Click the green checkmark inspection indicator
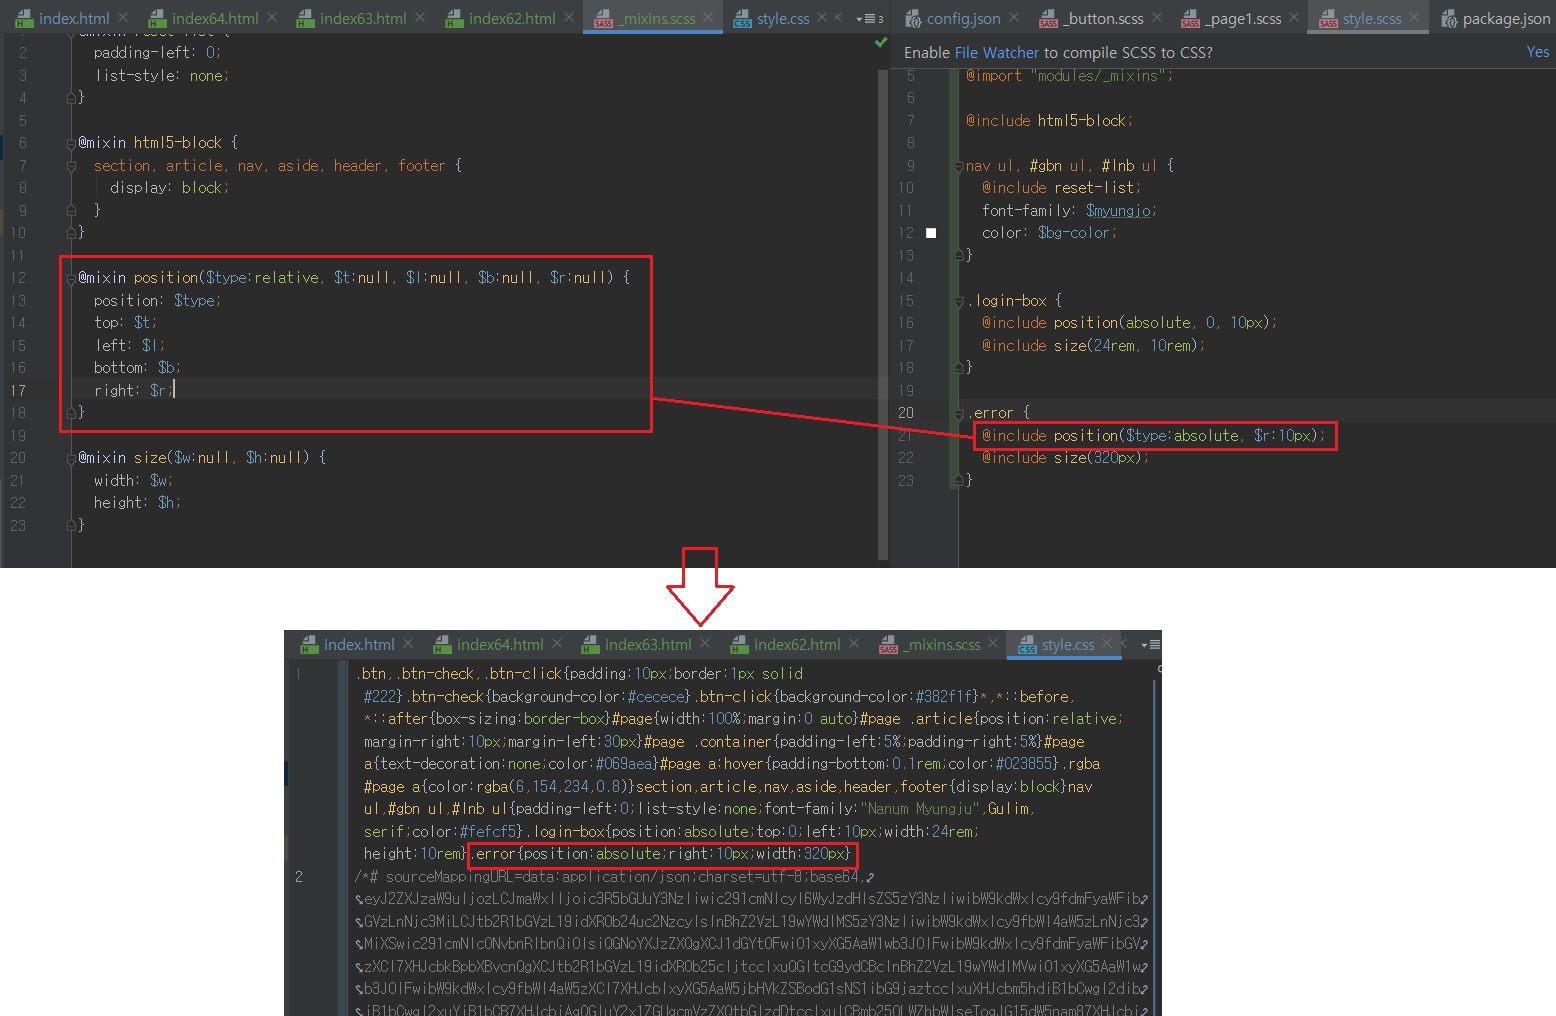 click(x=881, y=42)
